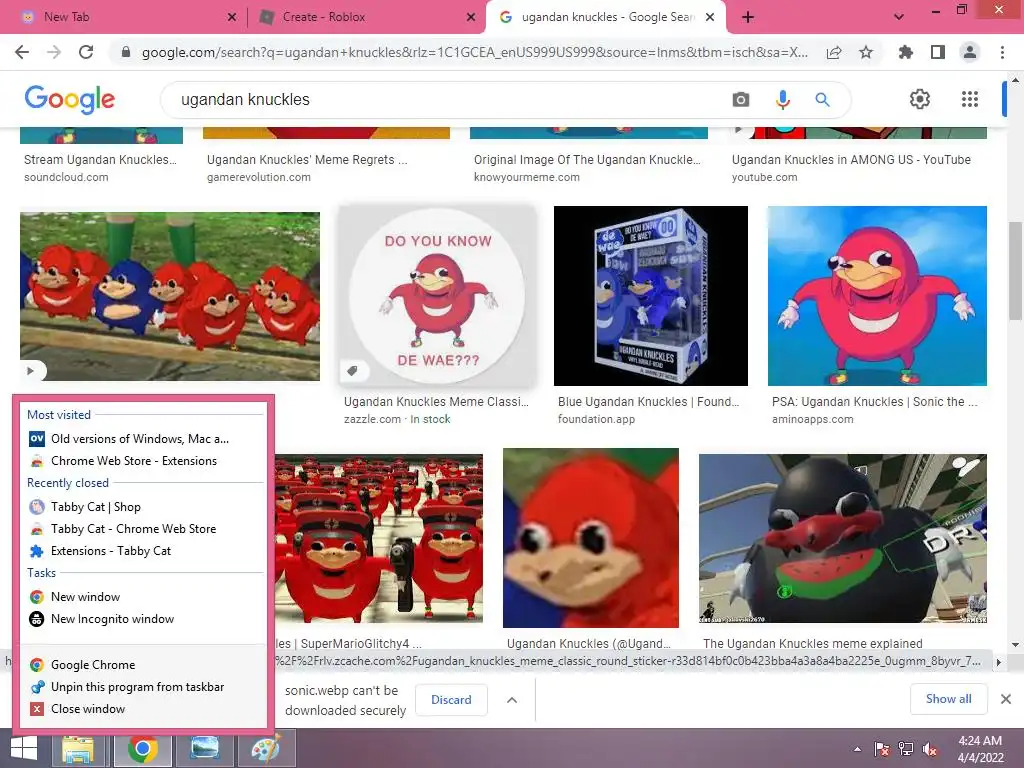This screenshot has width=1024, height=768.
Task: Open a new tab with plus button
Action: (x=748, y=17)
